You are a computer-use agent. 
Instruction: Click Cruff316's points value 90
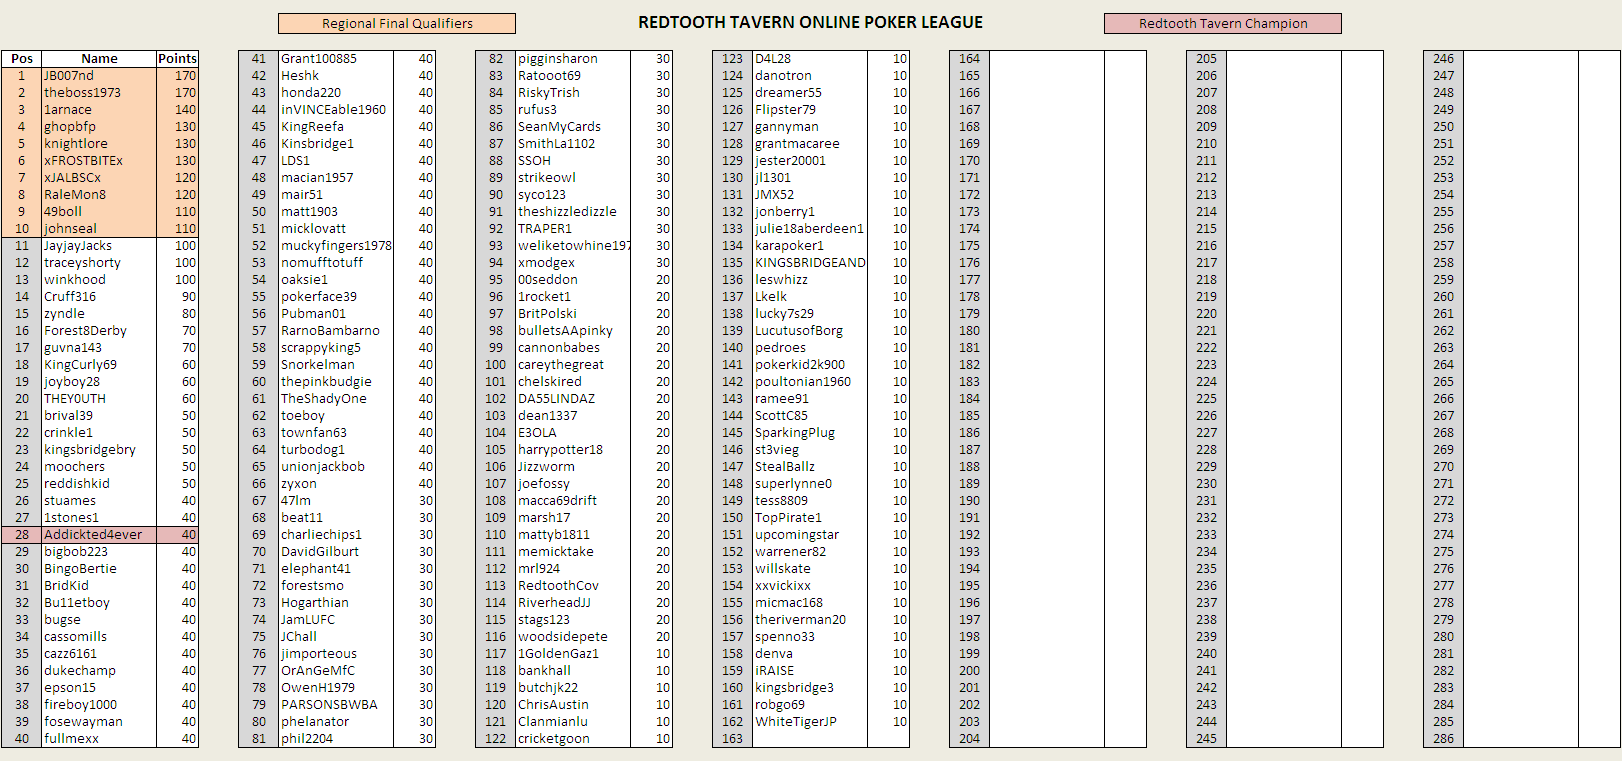[177, 297]
